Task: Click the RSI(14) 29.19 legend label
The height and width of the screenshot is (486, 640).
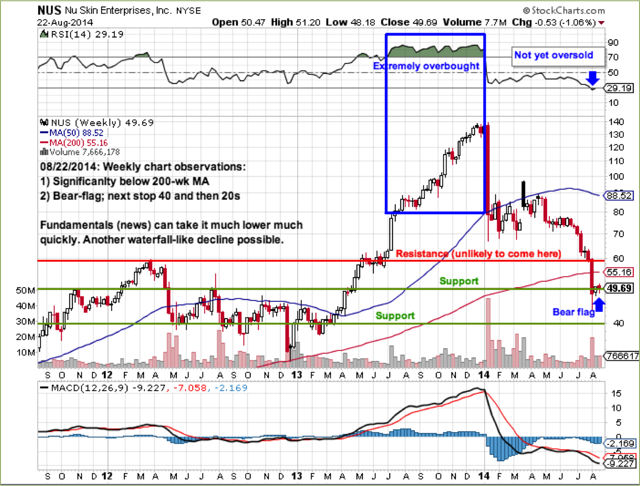Action: [87, 34]
